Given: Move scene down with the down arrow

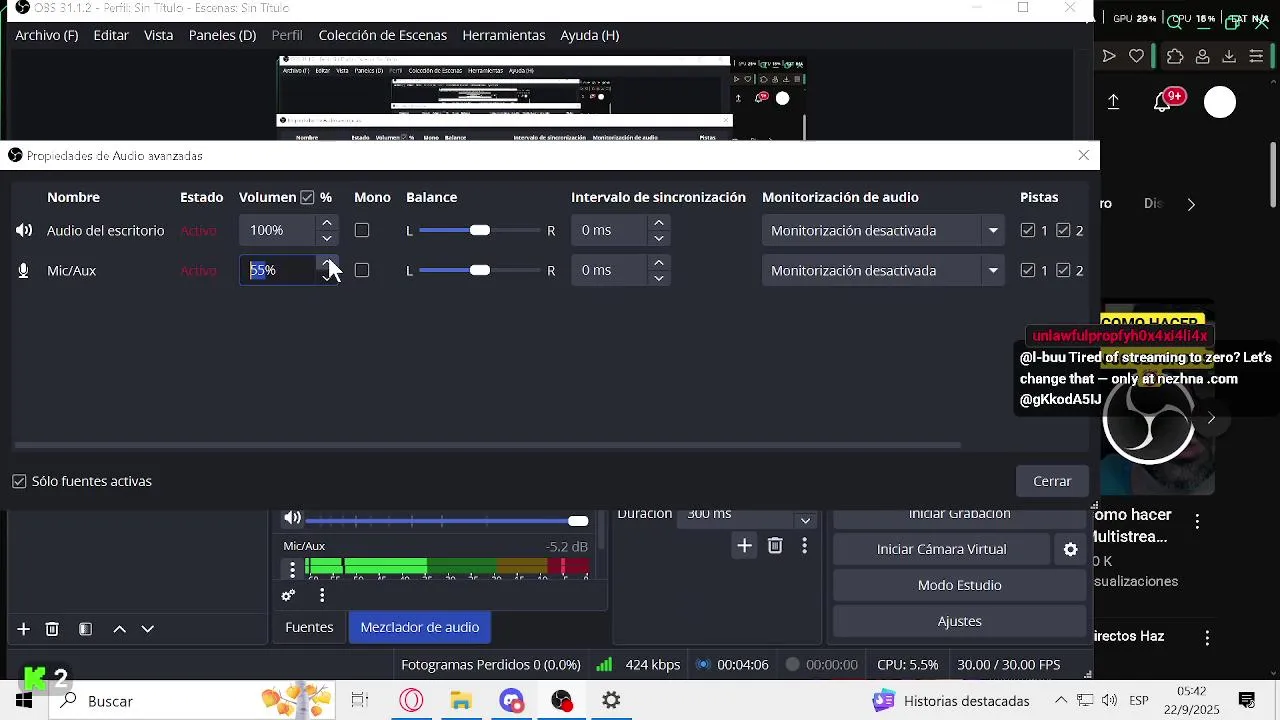Looking at the screenshot, I should (148, 629).
